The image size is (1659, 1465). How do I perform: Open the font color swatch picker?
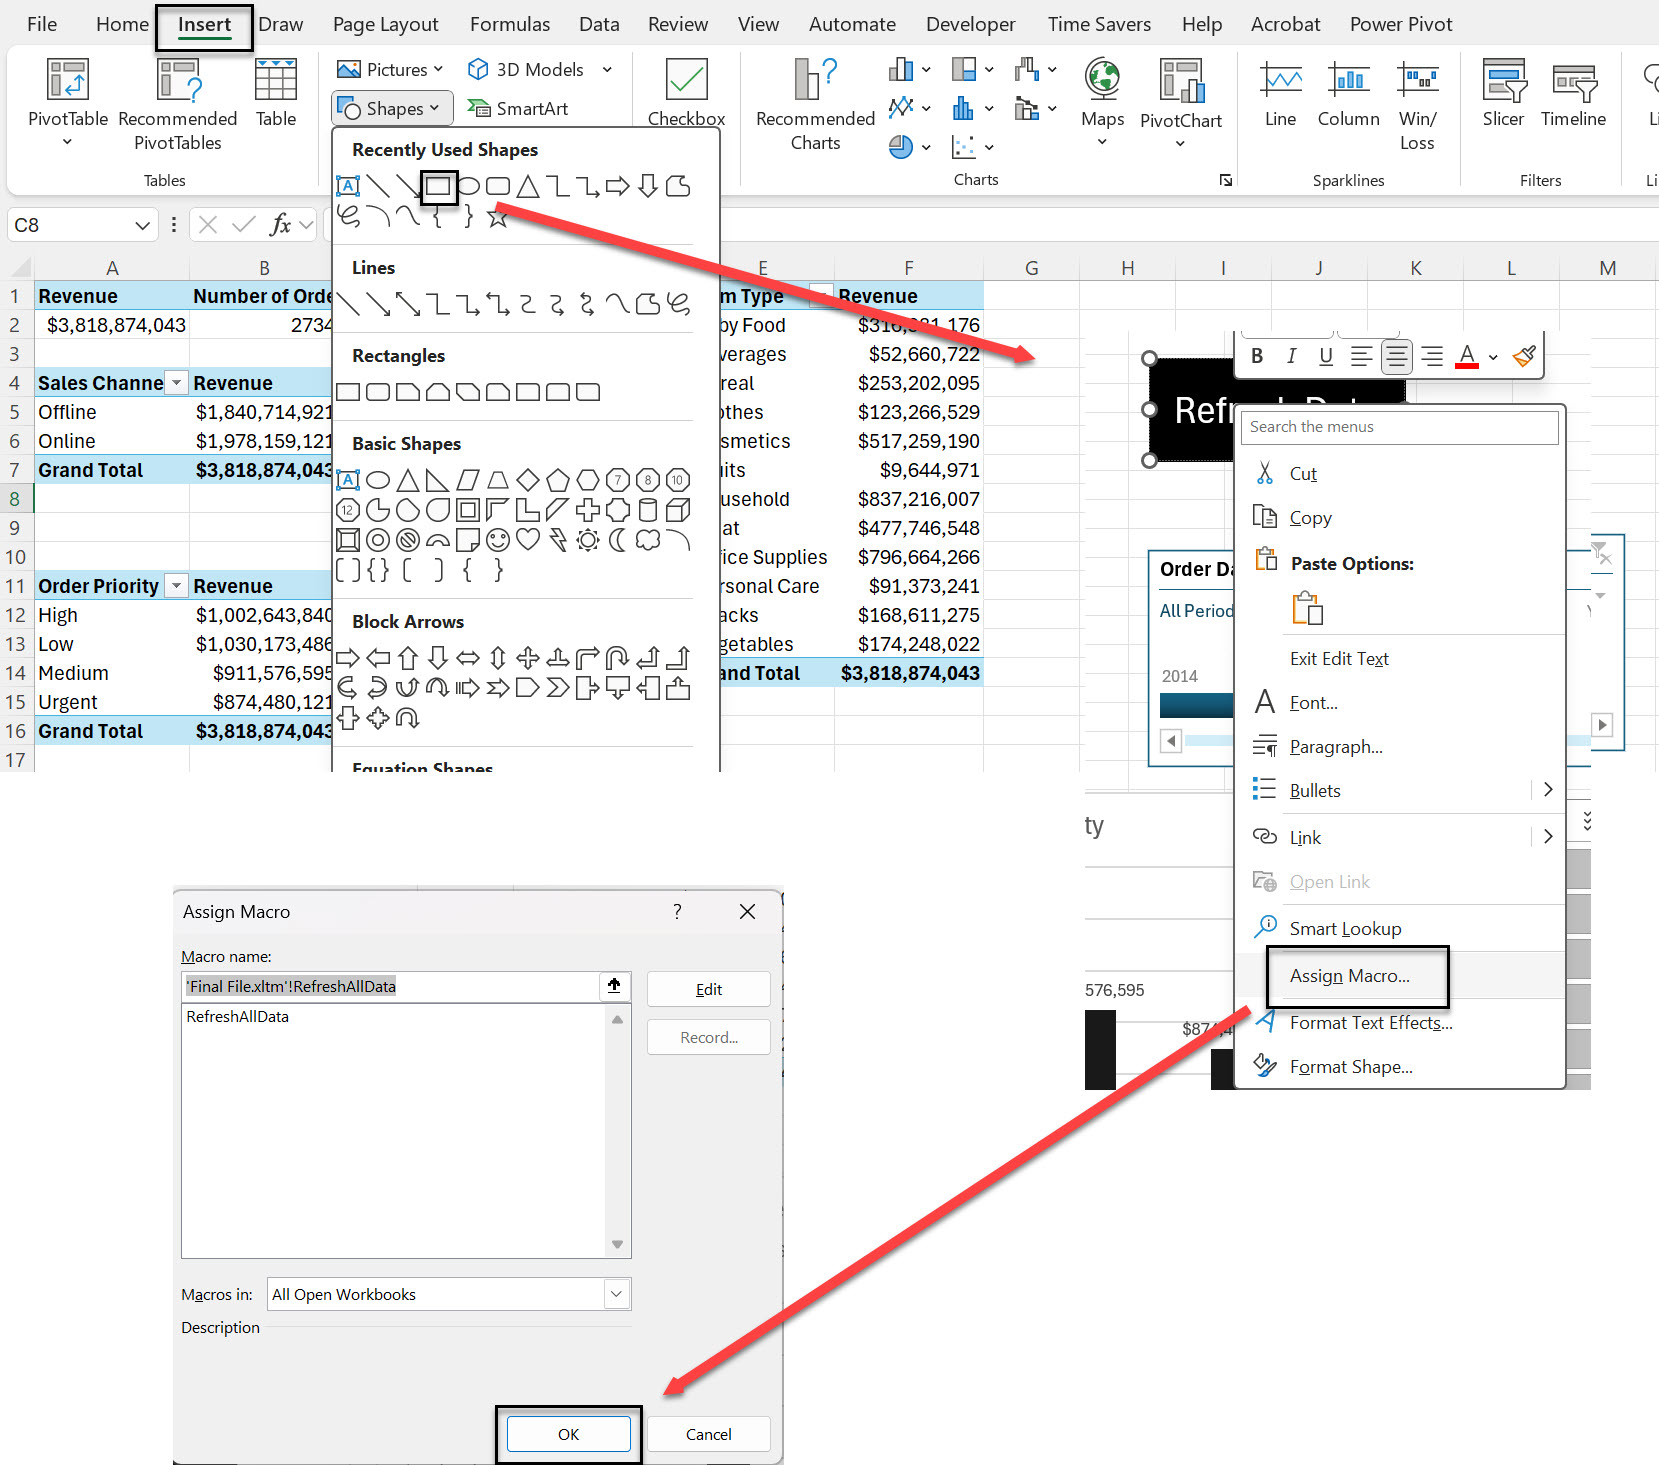click(x=1491, y=357)
